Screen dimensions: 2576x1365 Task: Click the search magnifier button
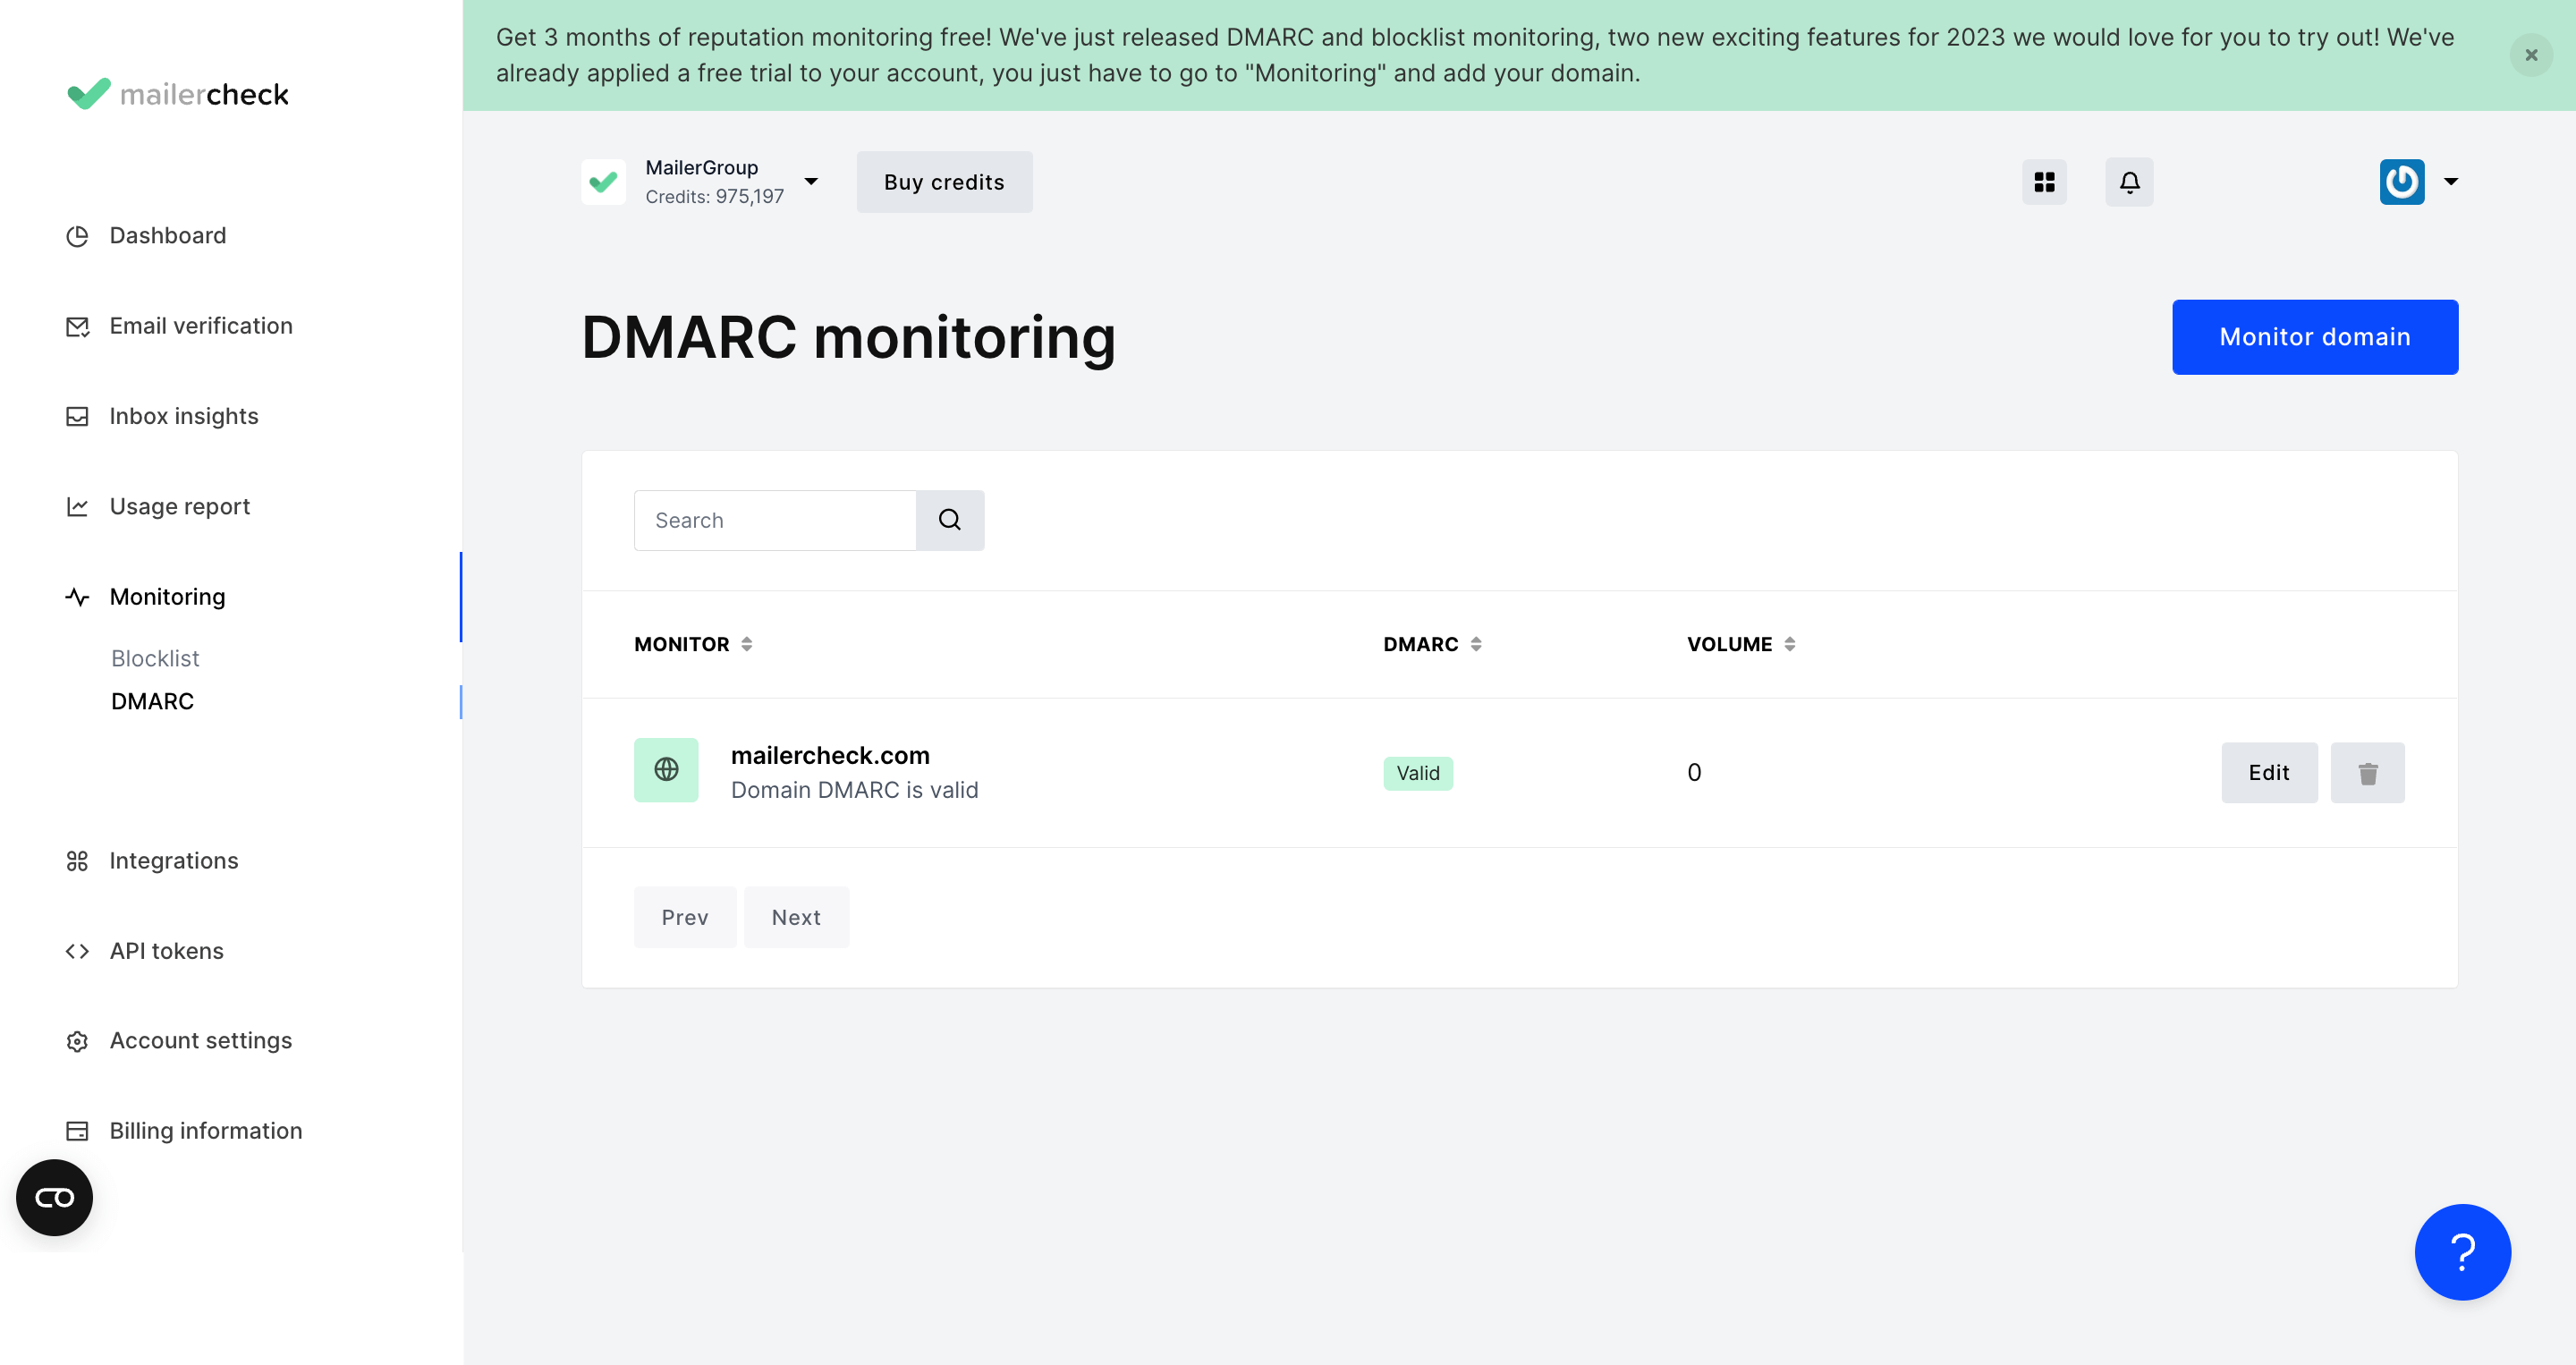(950, 520)
